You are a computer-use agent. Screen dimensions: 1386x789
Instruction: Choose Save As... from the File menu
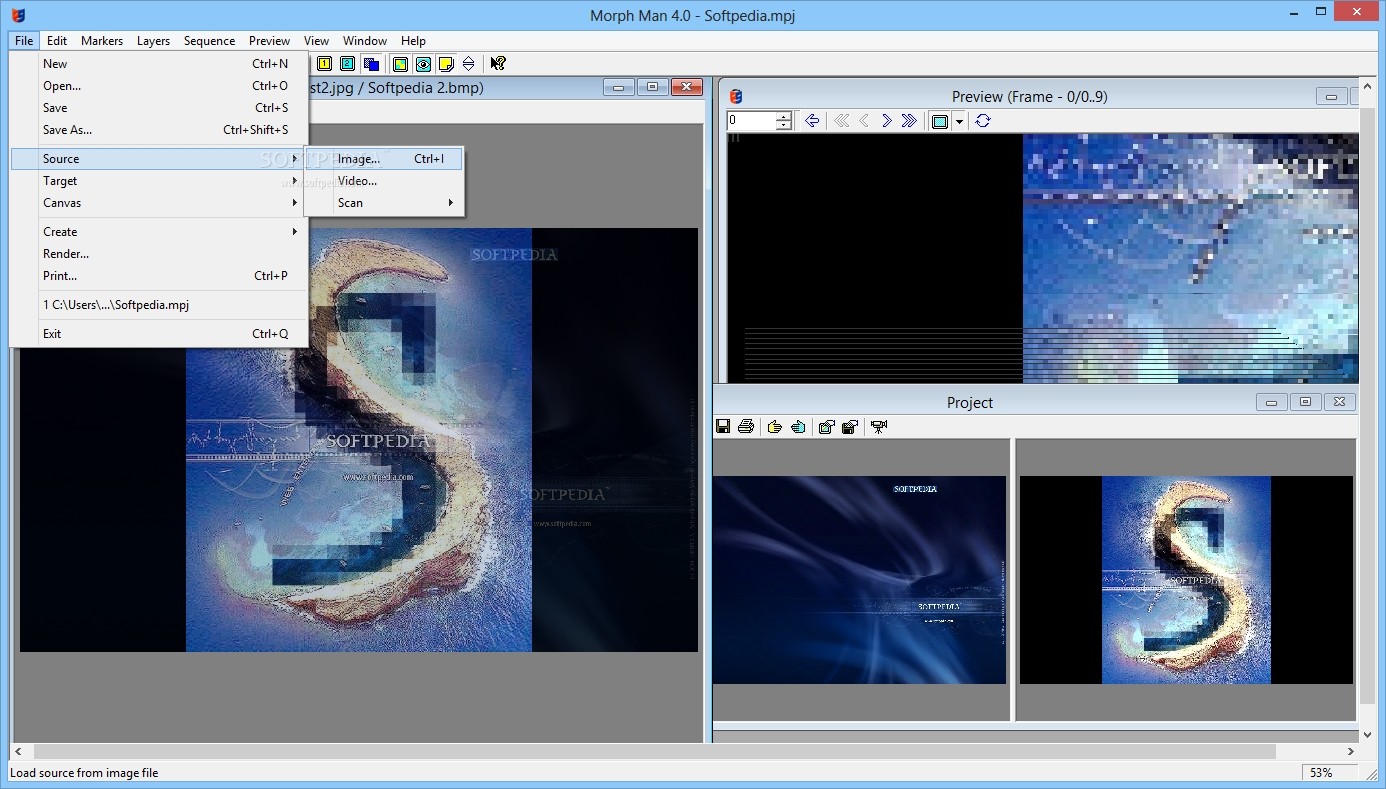pos(159,130)
